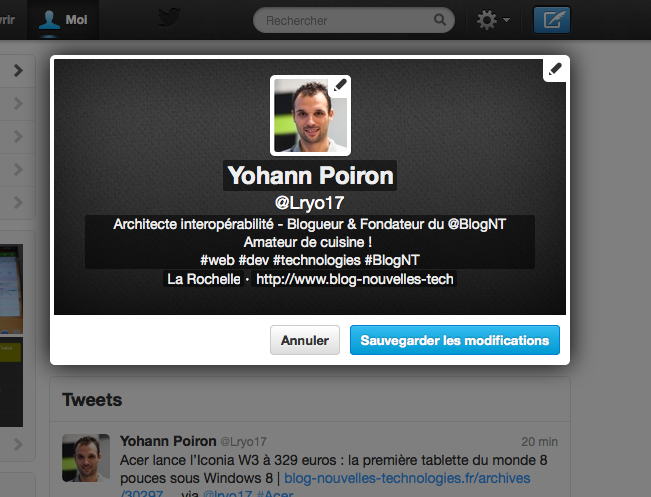The height and width of the screenshot is (497, 651).
Task: Open the settings gear menu
Action: click(493, 20)
